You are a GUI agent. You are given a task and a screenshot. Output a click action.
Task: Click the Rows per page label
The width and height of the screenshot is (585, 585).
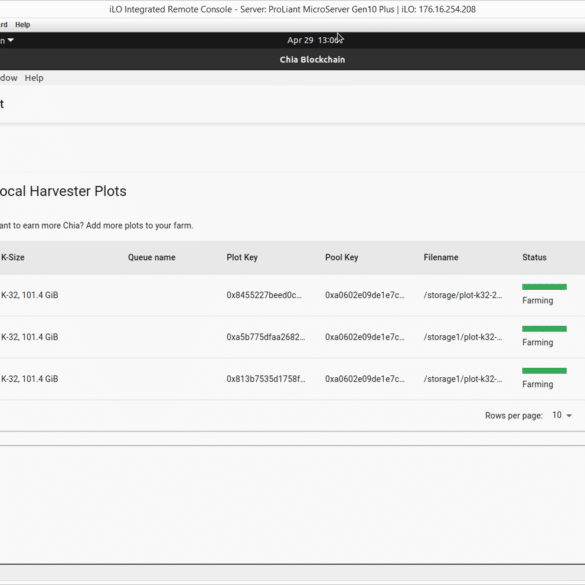point(513,416)
